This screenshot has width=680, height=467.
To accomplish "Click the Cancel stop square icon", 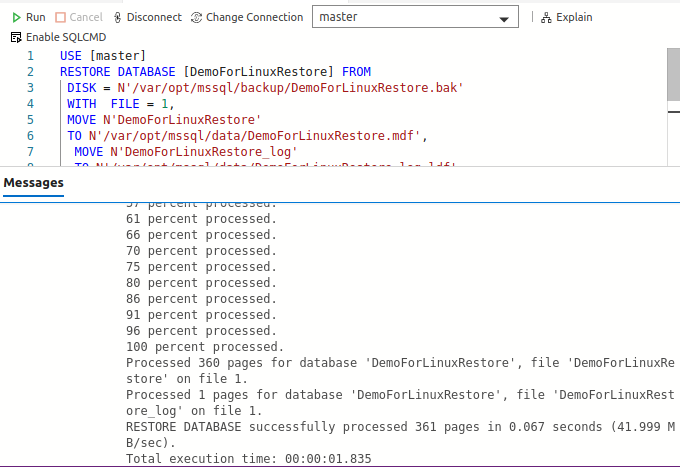I will [x=60, y=17].
